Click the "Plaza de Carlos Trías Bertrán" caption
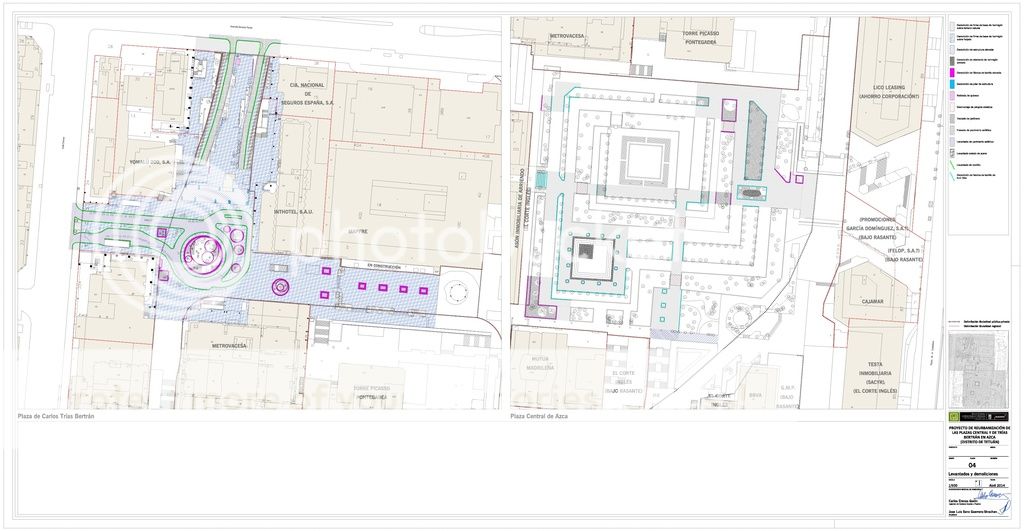The height and width of the screenshot is (531, 1024). coord(56,416)
